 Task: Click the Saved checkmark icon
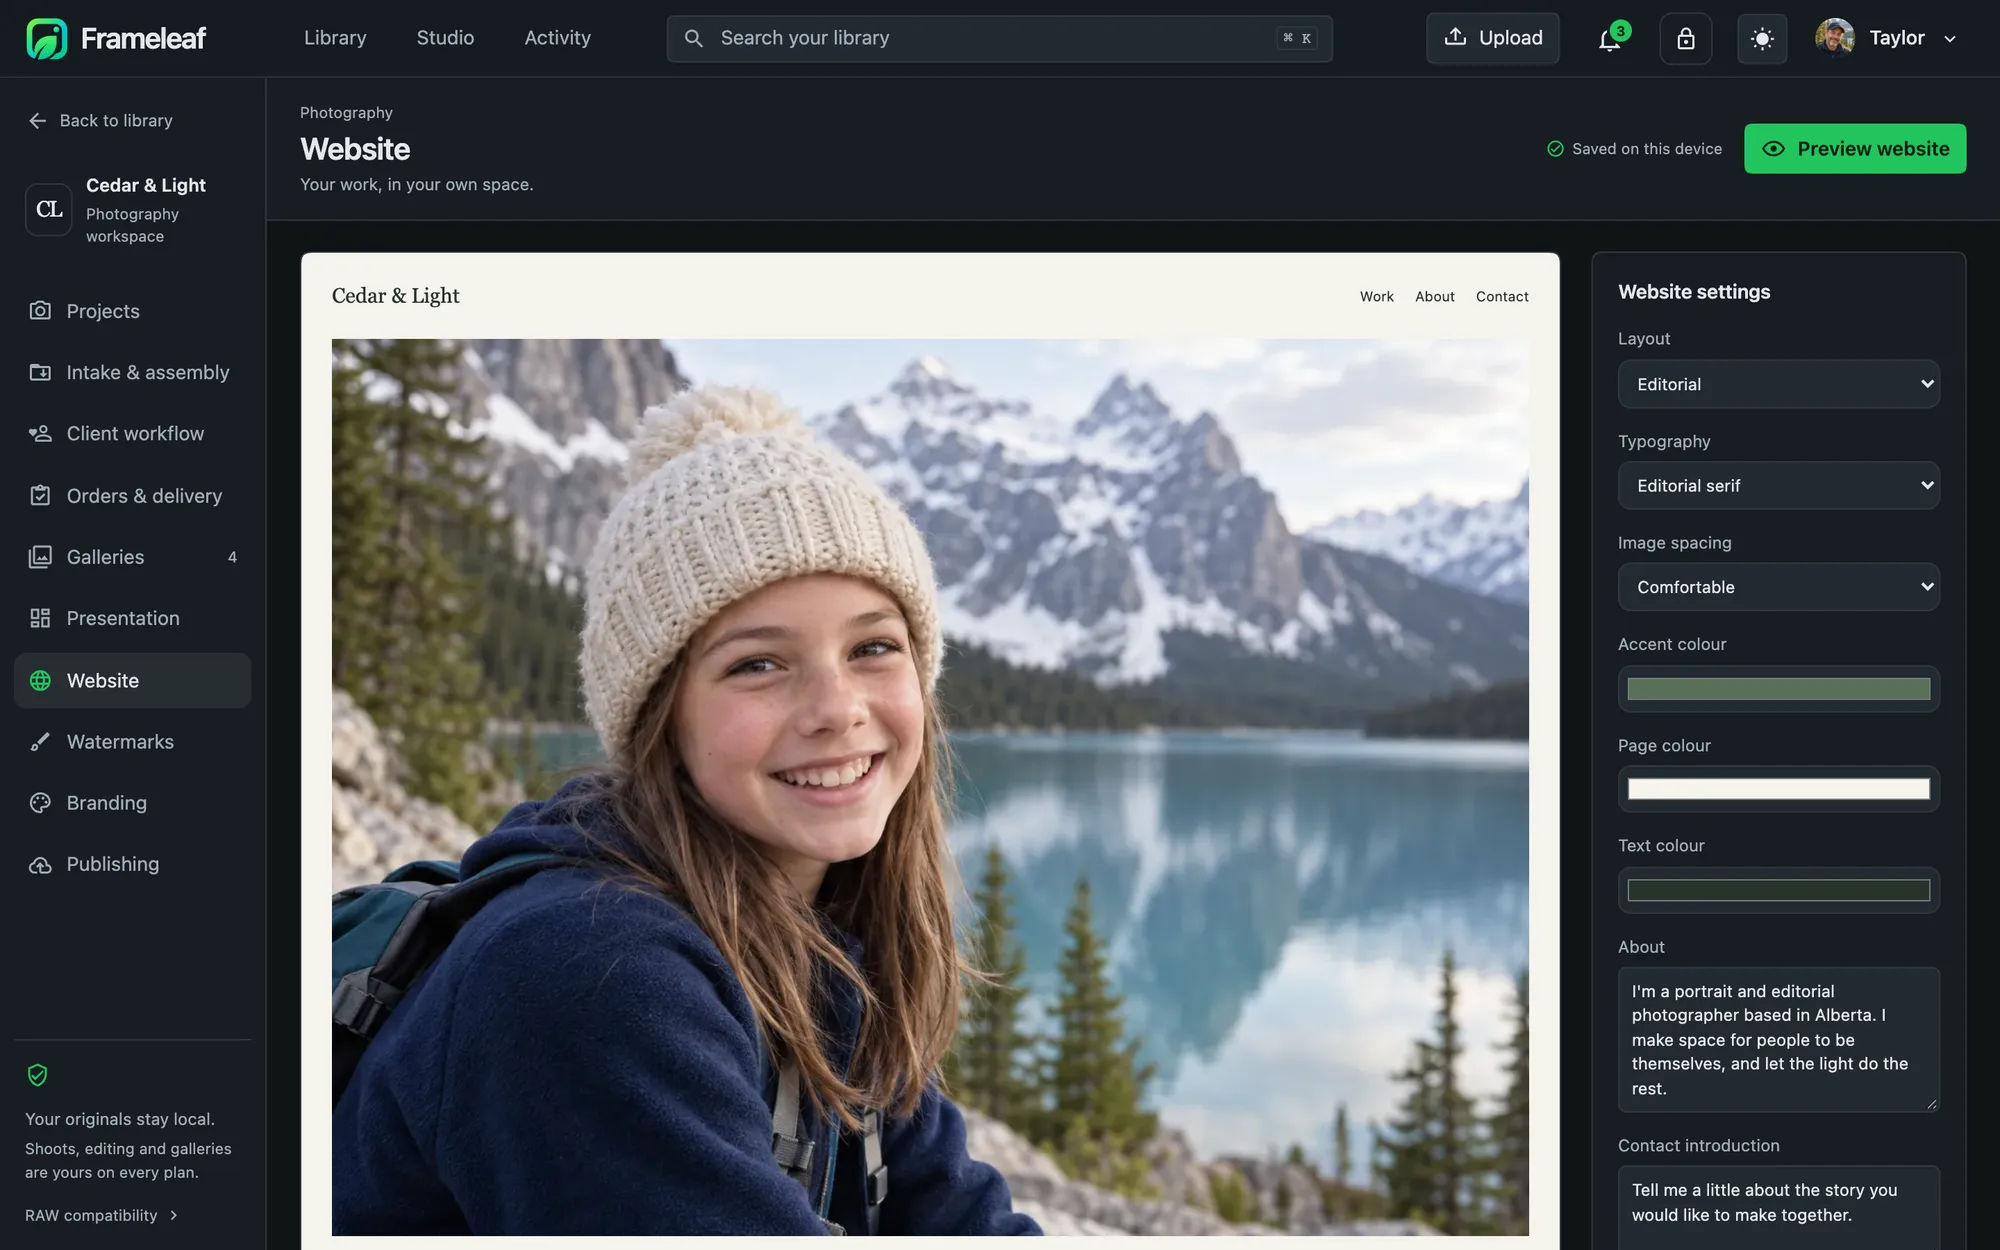(x=1555, y=149)
